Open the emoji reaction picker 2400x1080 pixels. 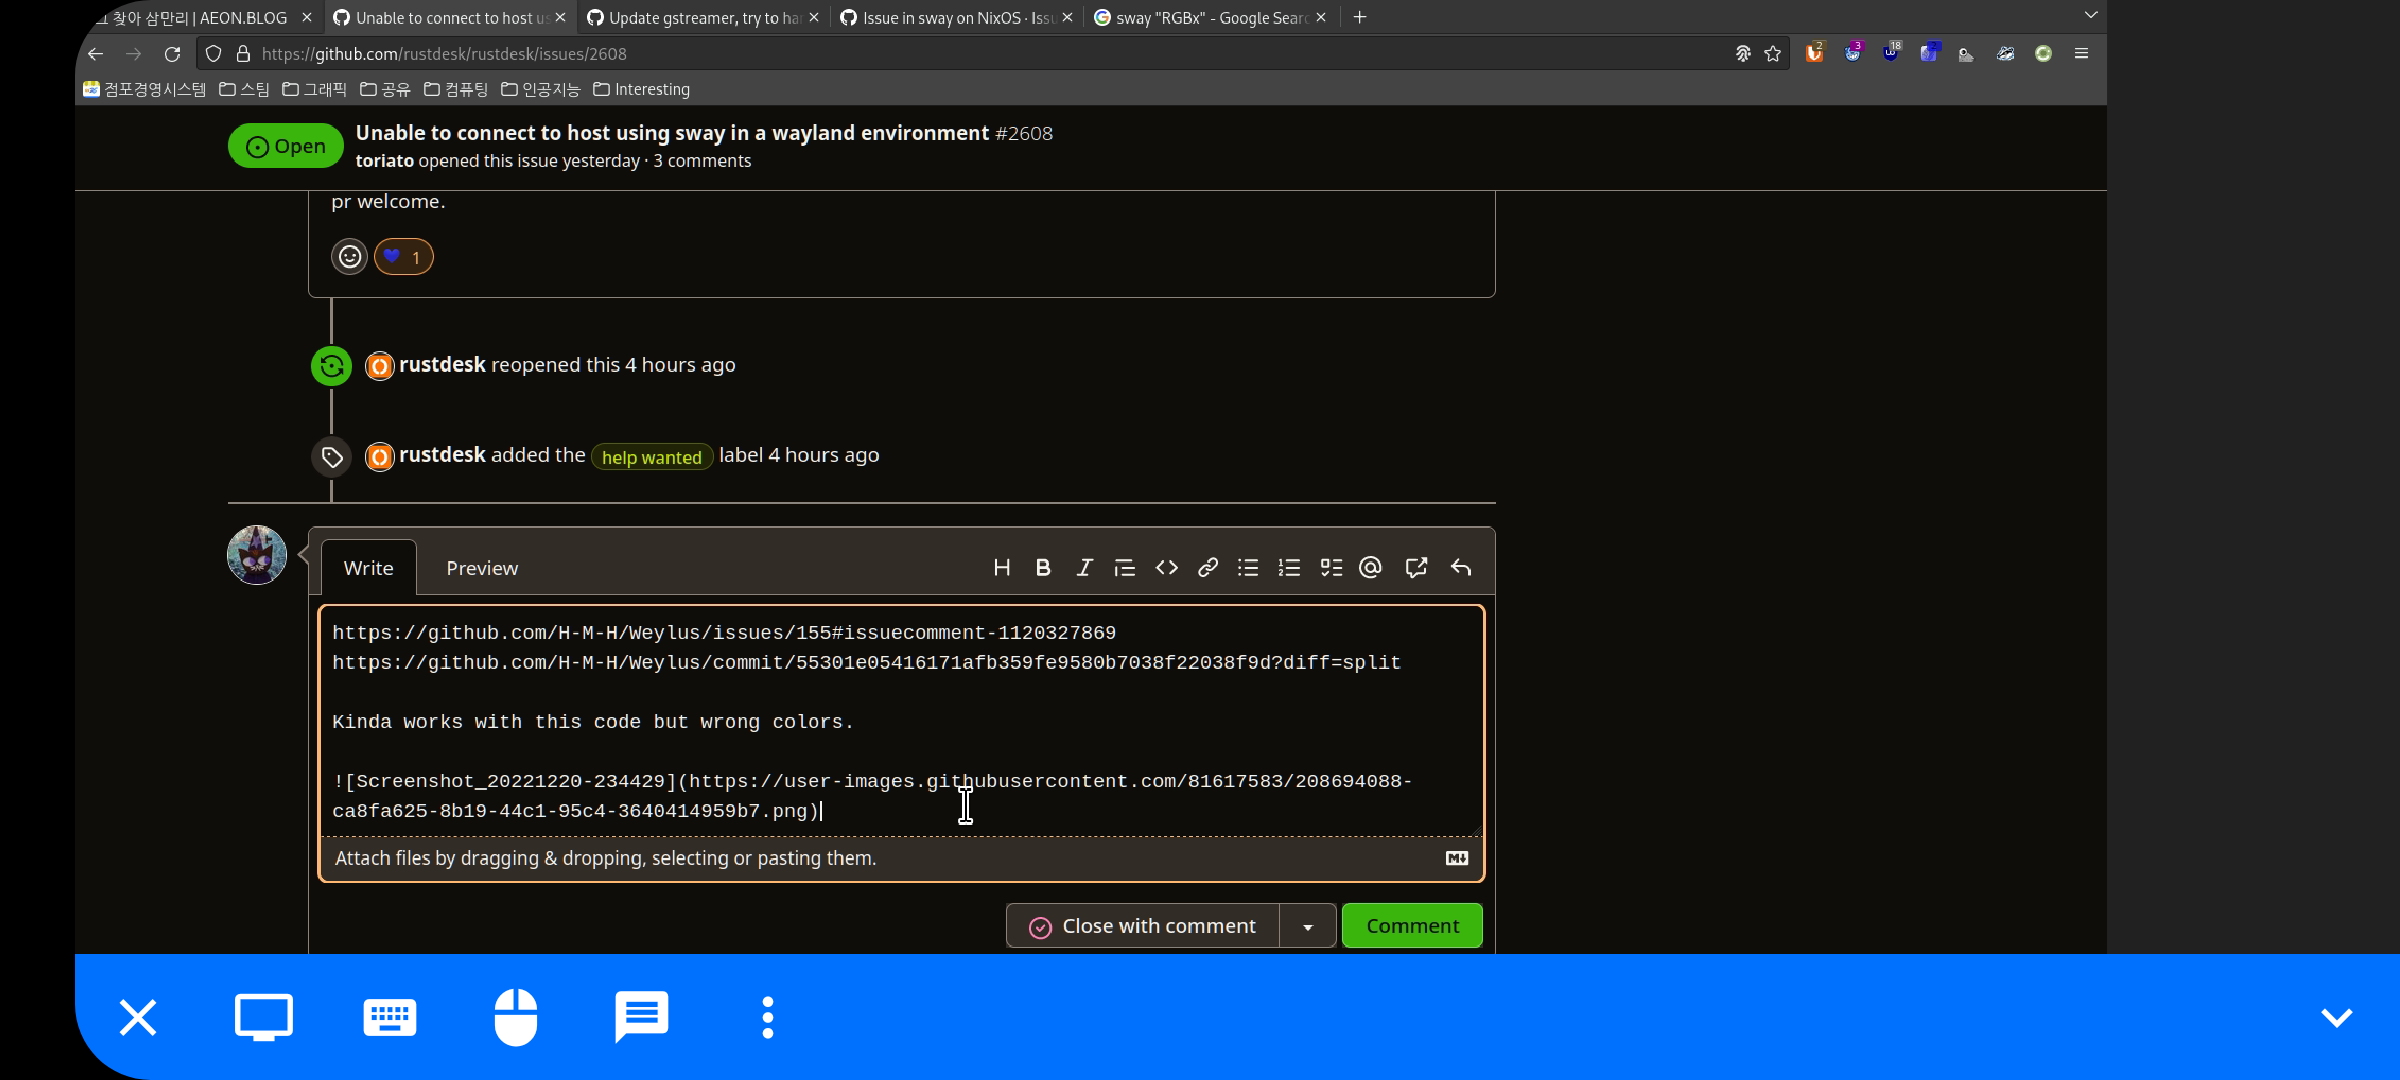tap(349, 256)
